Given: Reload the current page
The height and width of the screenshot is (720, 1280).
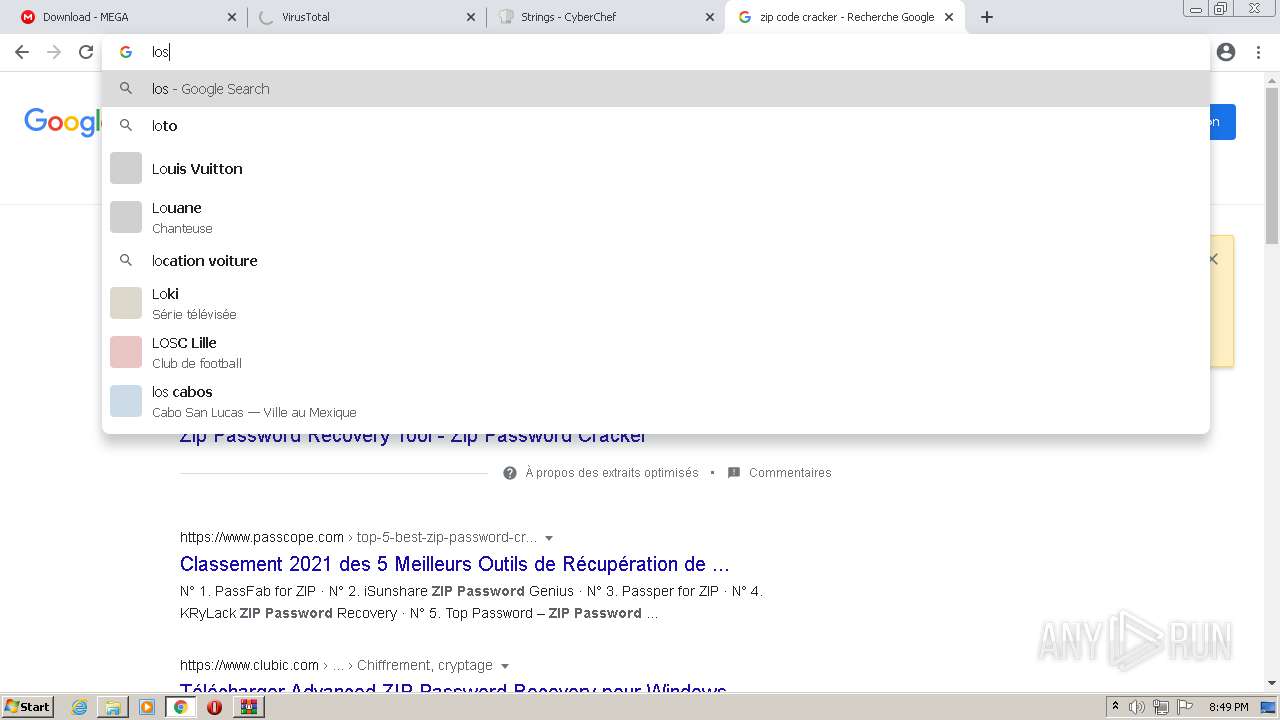Looking at the screenshot, I should (86, 52).
